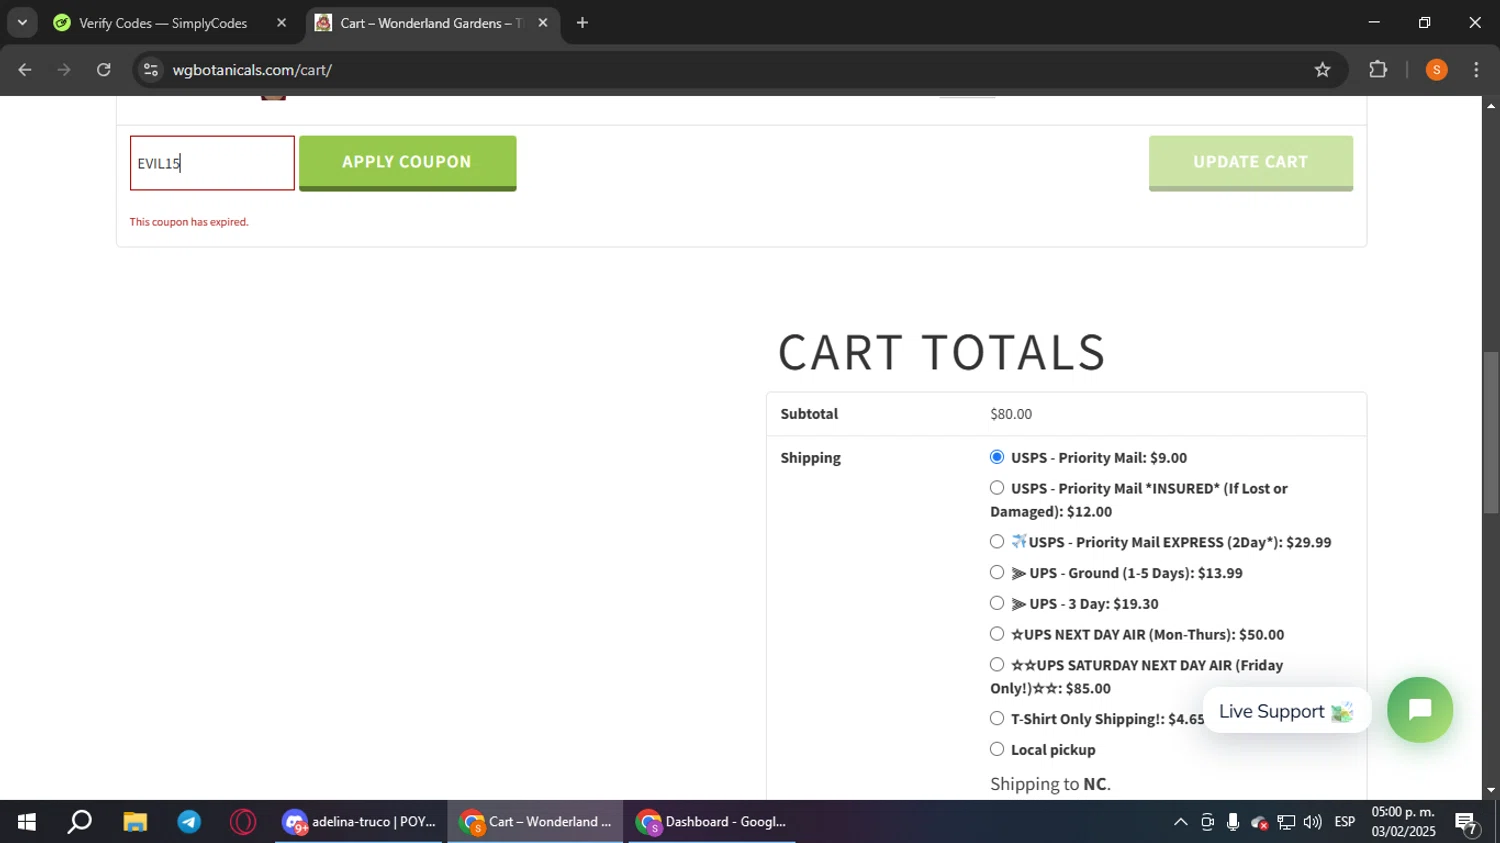Choose the Local pickup option
1500x843 pixels.
pyautogui.click(x=997, y=749)
